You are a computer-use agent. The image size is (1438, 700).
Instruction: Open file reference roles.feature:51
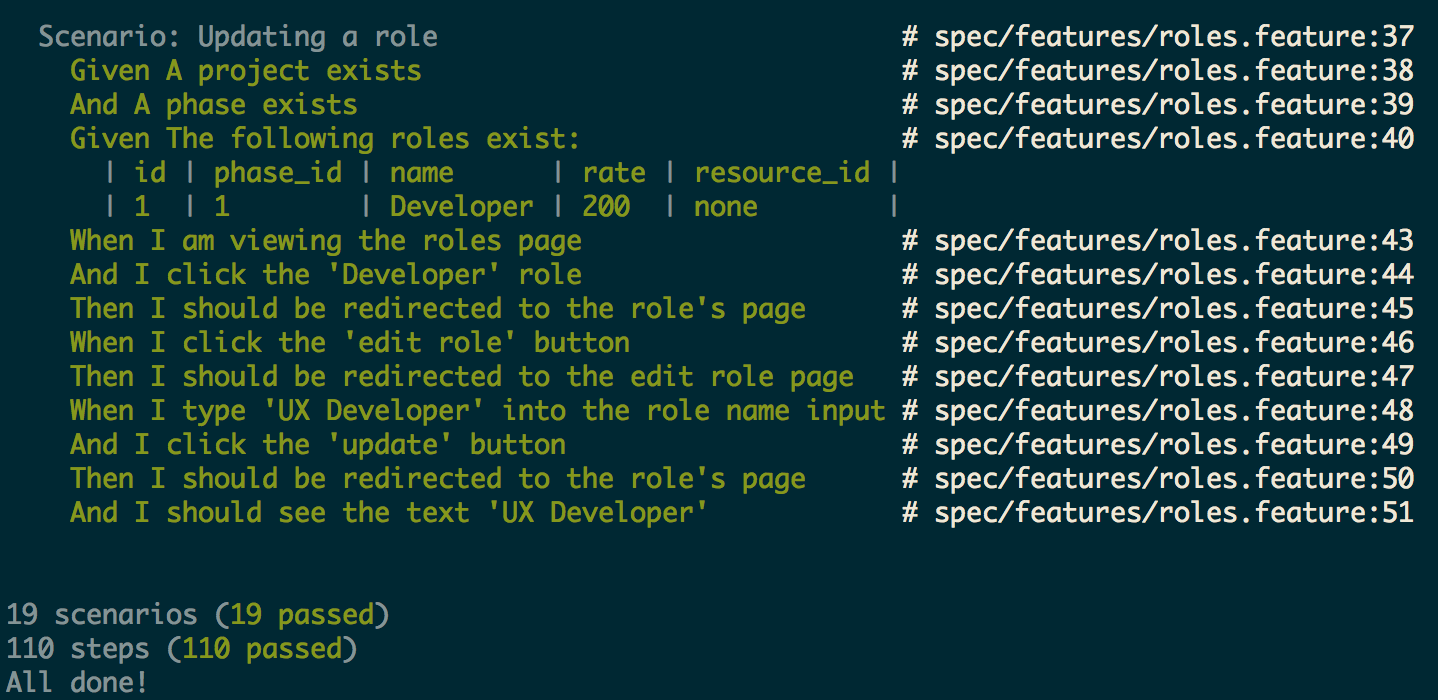(1173, 513)
